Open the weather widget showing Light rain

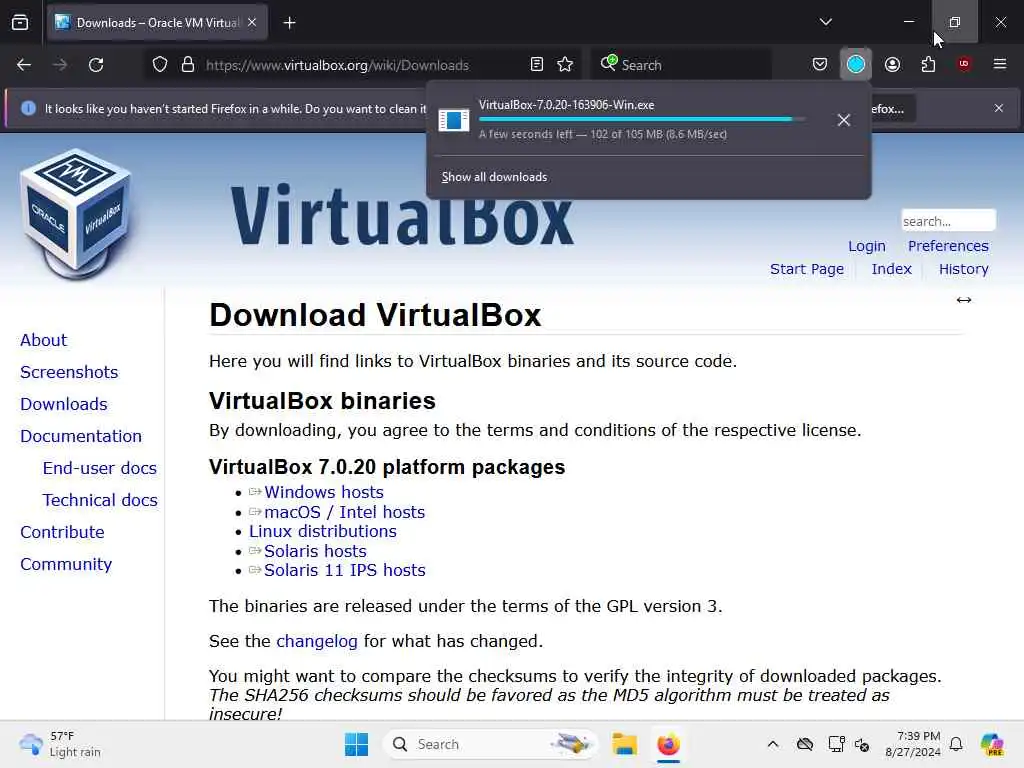pos(60,744)
